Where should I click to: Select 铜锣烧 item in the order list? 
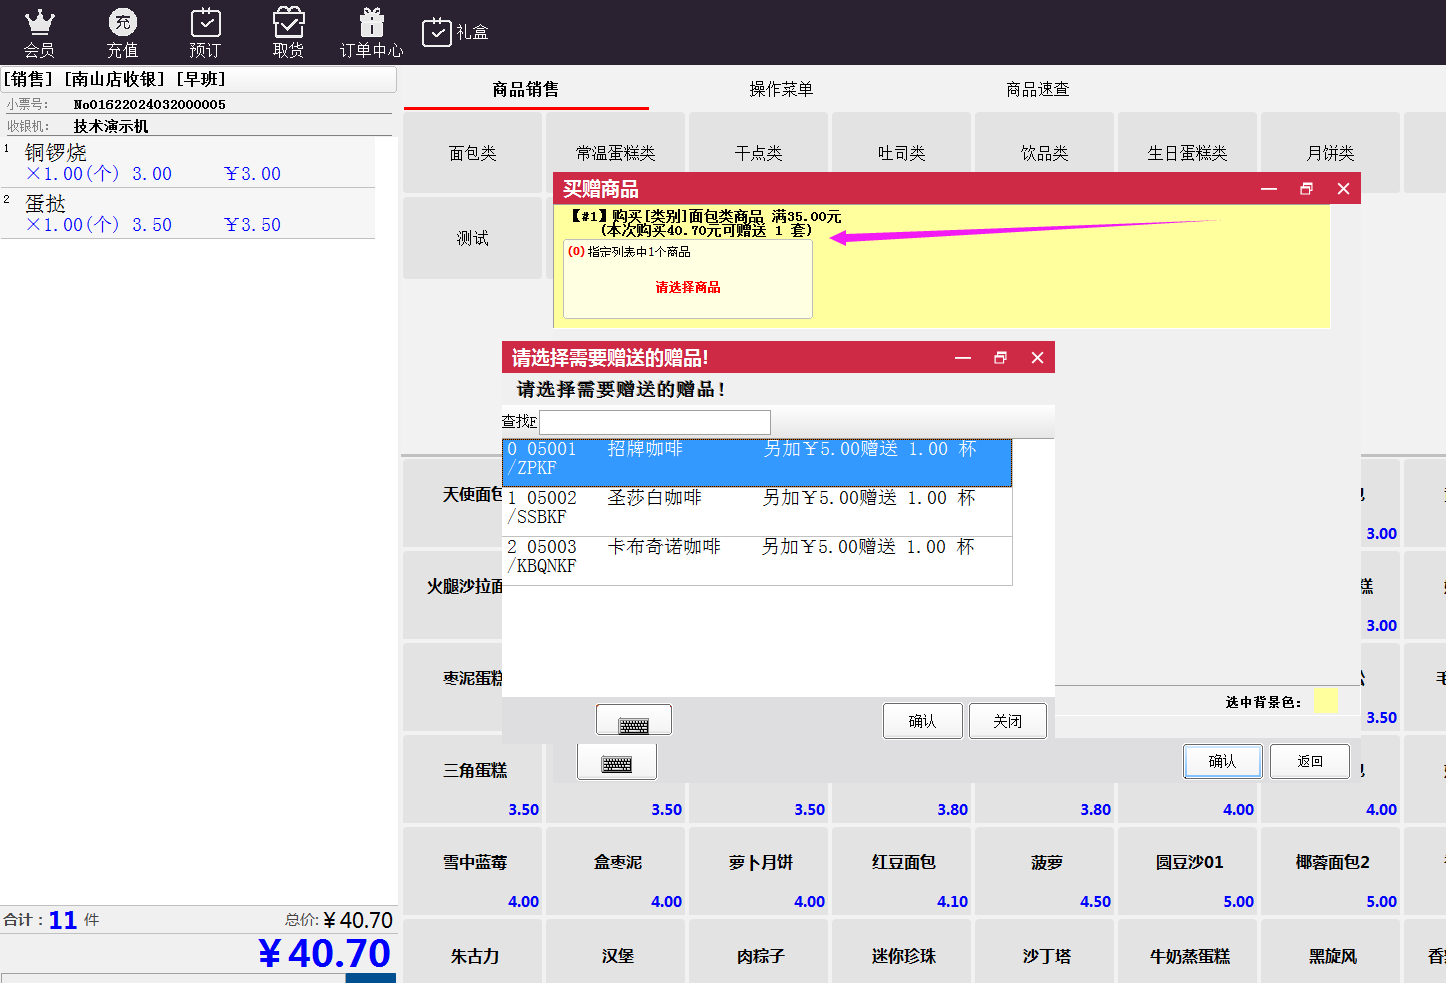[x=188, y=162]
